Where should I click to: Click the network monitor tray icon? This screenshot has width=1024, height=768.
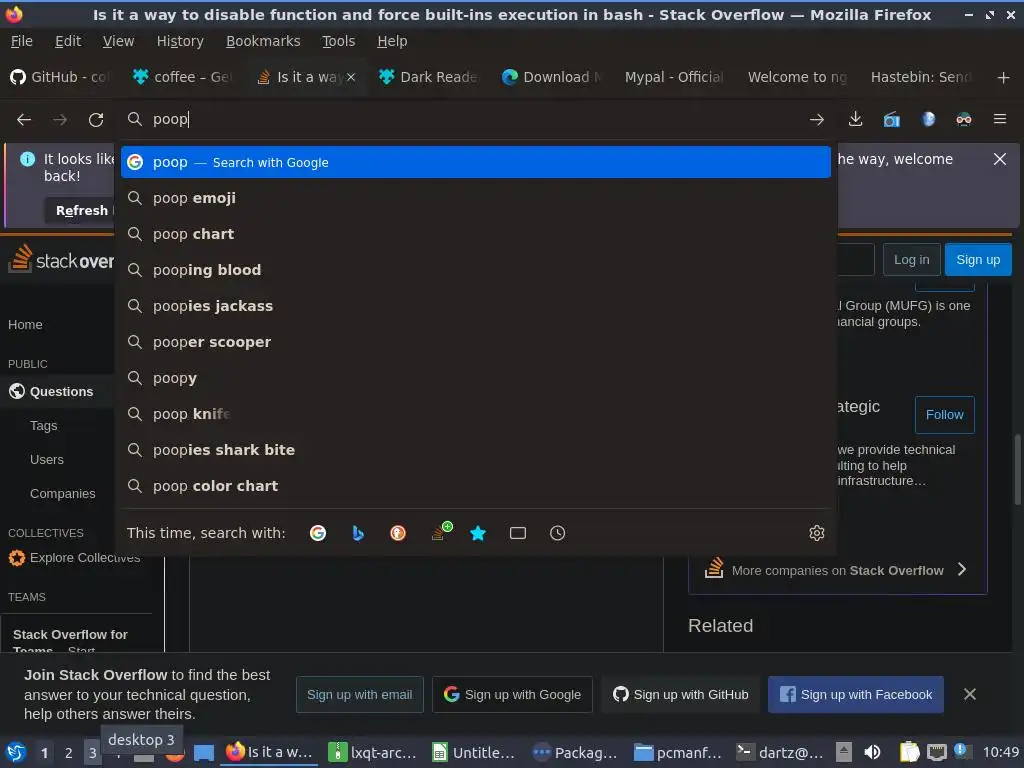click(936, 752)
